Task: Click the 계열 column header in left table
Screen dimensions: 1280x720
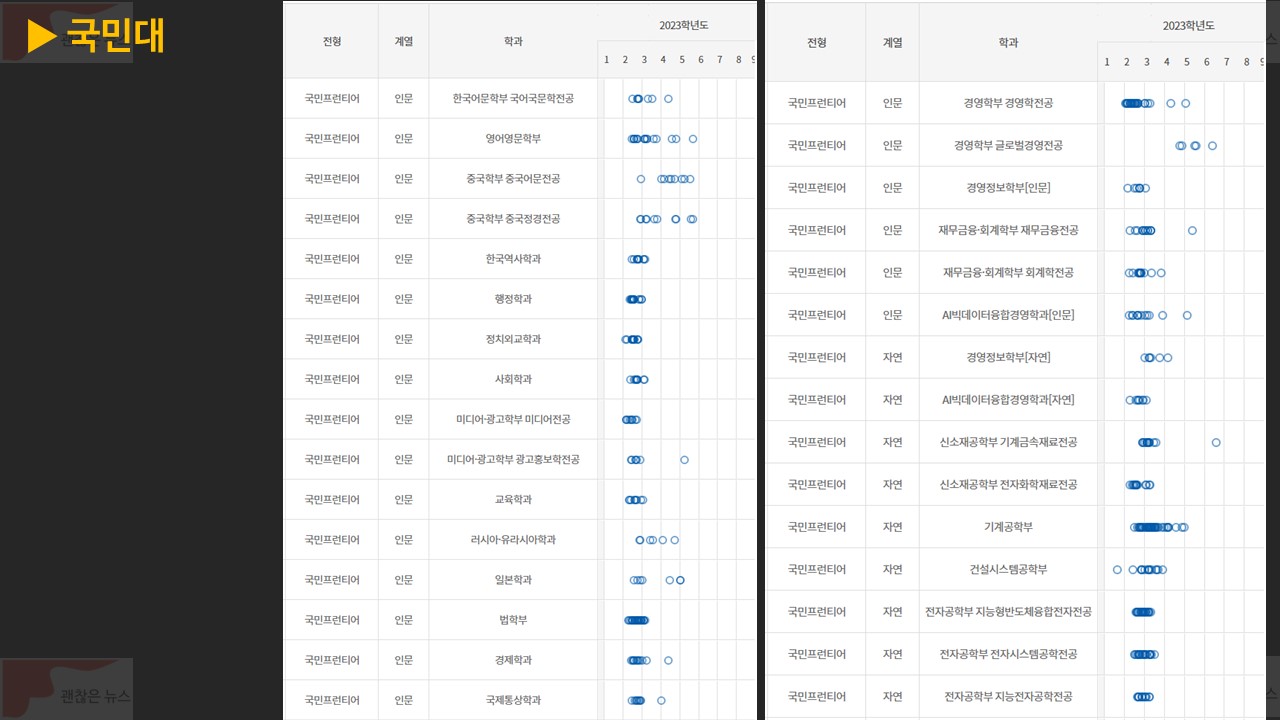Action: [x=403, y=42]
